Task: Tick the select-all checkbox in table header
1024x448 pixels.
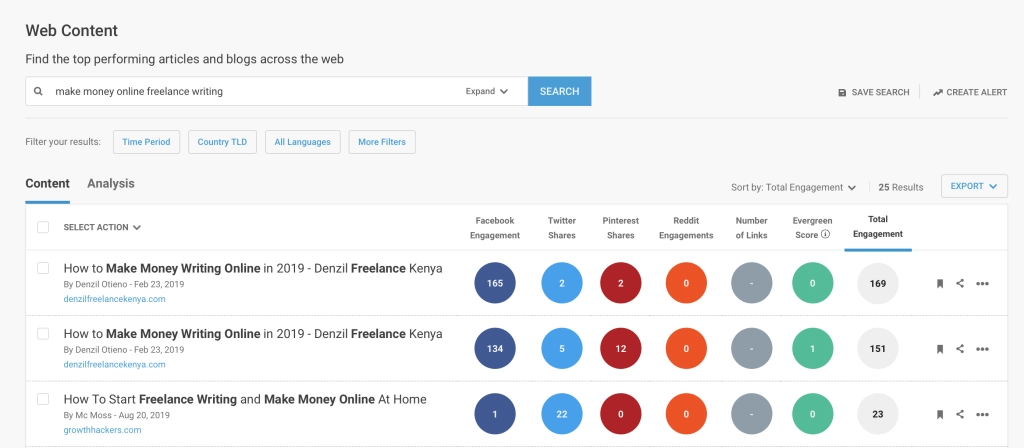Action: pyautogui.click(x=43, y=227)
